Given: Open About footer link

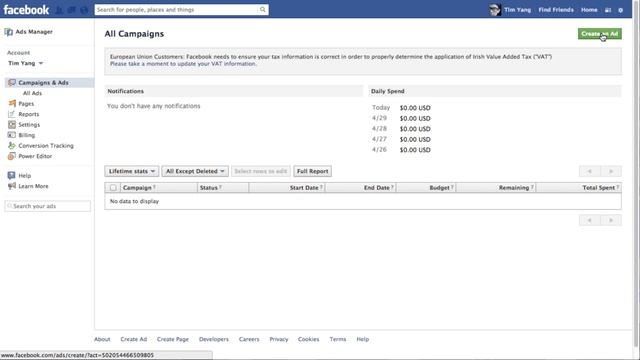Looking at the screenshot, I should click(102, 339).
